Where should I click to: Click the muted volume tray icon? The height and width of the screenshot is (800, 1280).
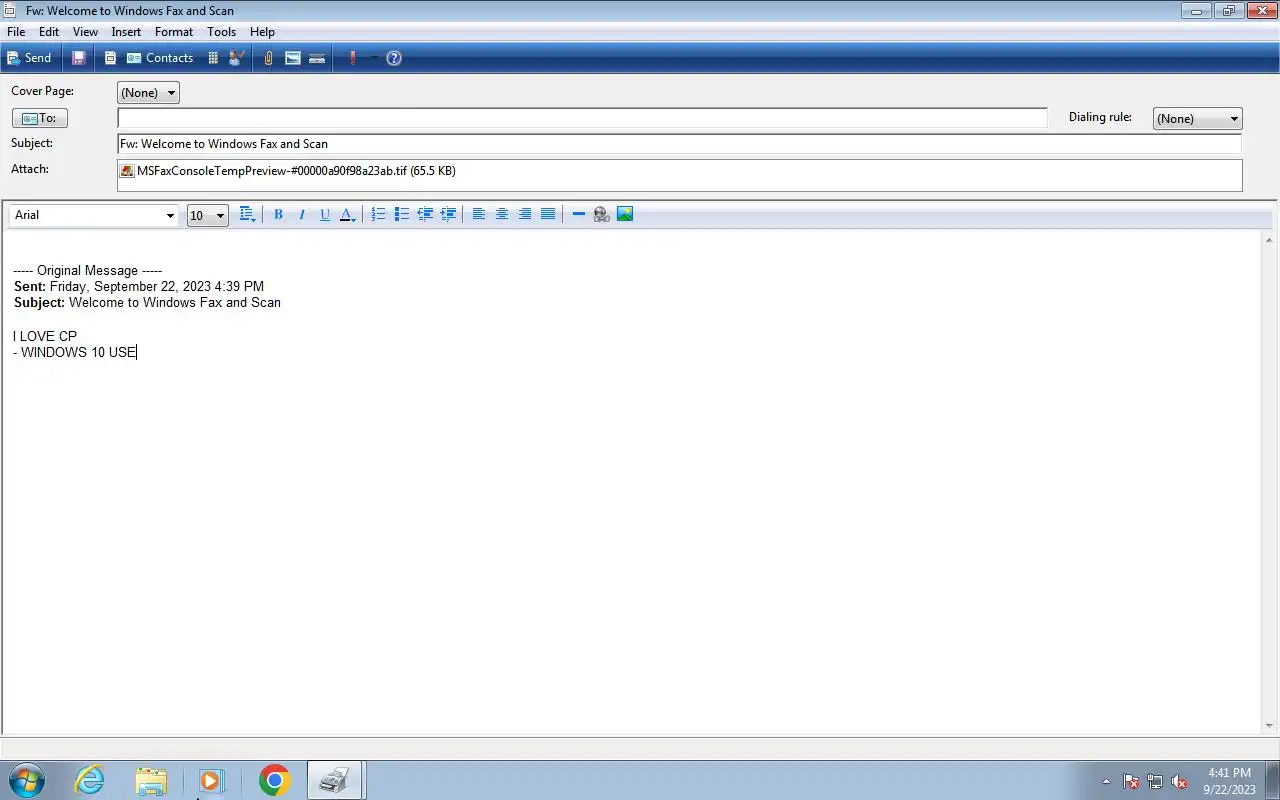1179,781
